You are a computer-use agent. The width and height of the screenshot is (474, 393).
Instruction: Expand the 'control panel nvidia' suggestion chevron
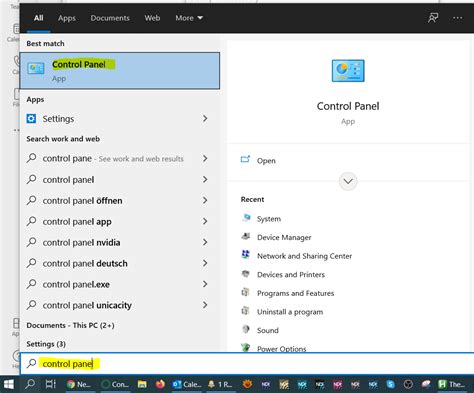coord(205,242)
